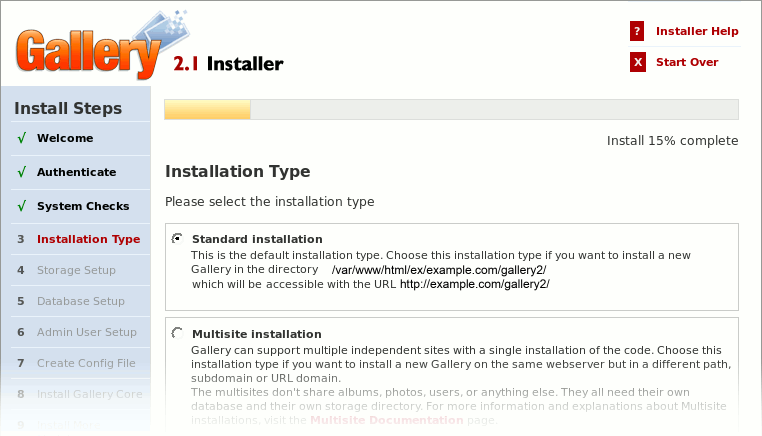762x436 pixels.
Task: Click the Start Over link
Action: 687,62
